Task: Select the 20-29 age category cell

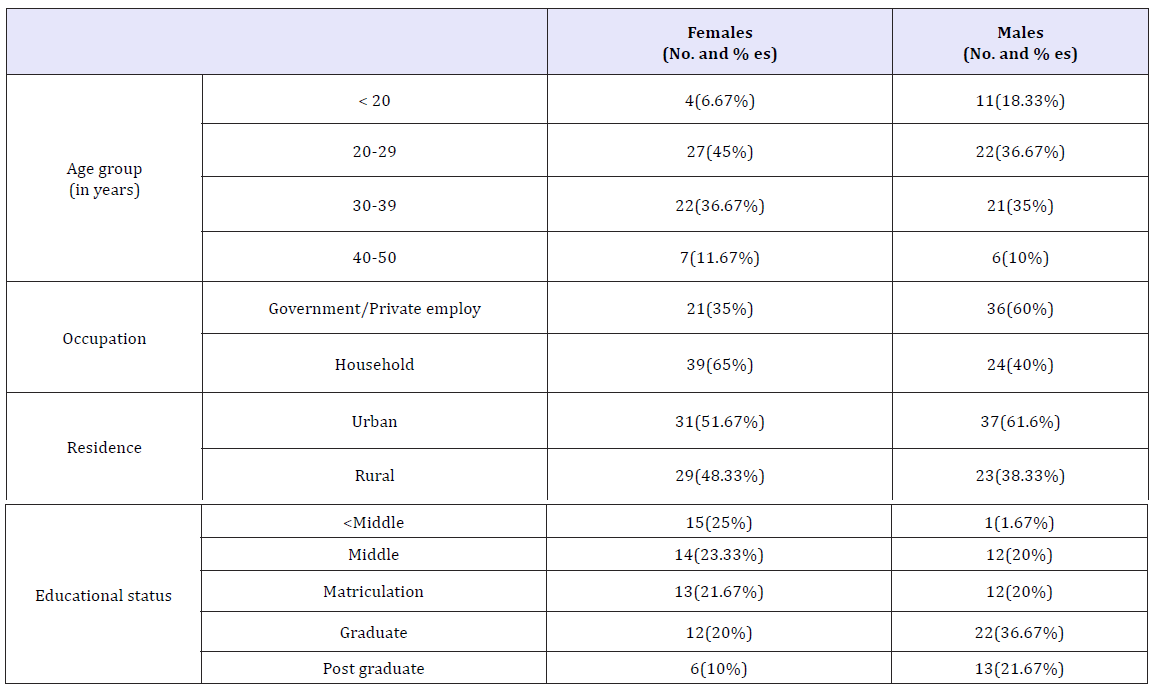Action: 375,151
